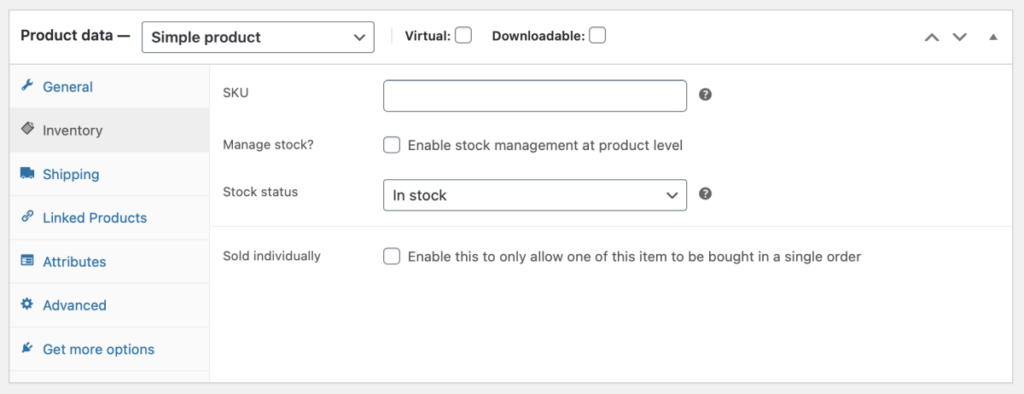The width and height of the screenshot is (1024, 394).
Task: Click the Inventory tag icon
Action: [27, 129]
